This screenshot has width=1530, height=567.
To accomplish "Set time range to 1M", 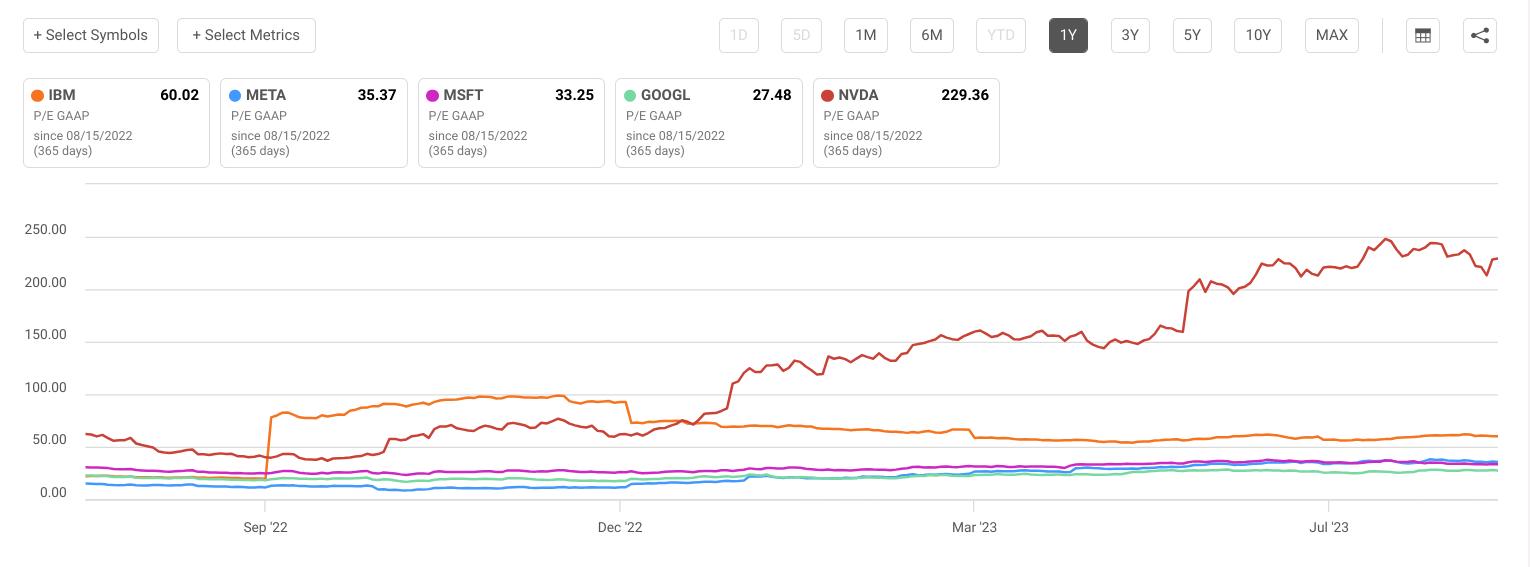I will coord(866,35).
